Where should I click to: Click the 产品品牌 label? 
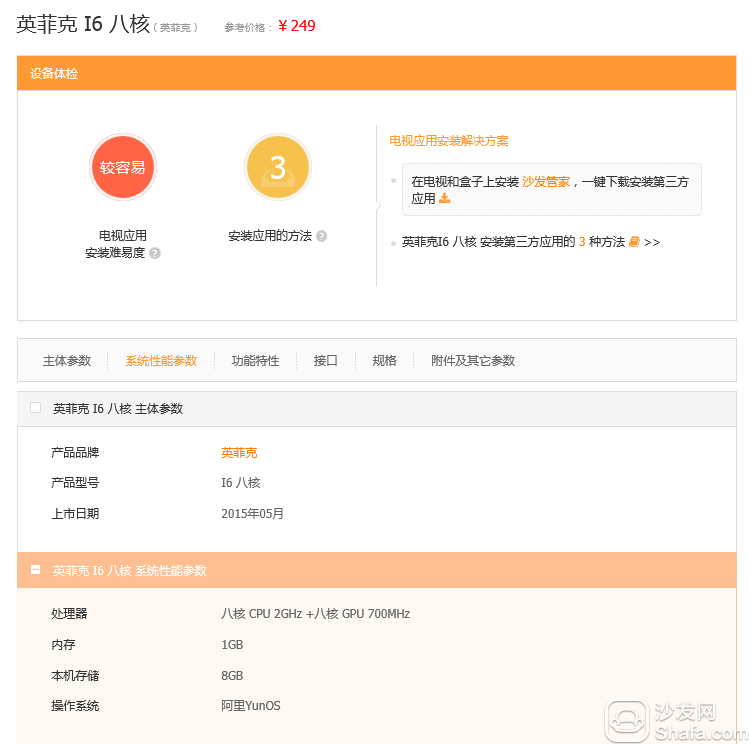(x=75, y=453)
